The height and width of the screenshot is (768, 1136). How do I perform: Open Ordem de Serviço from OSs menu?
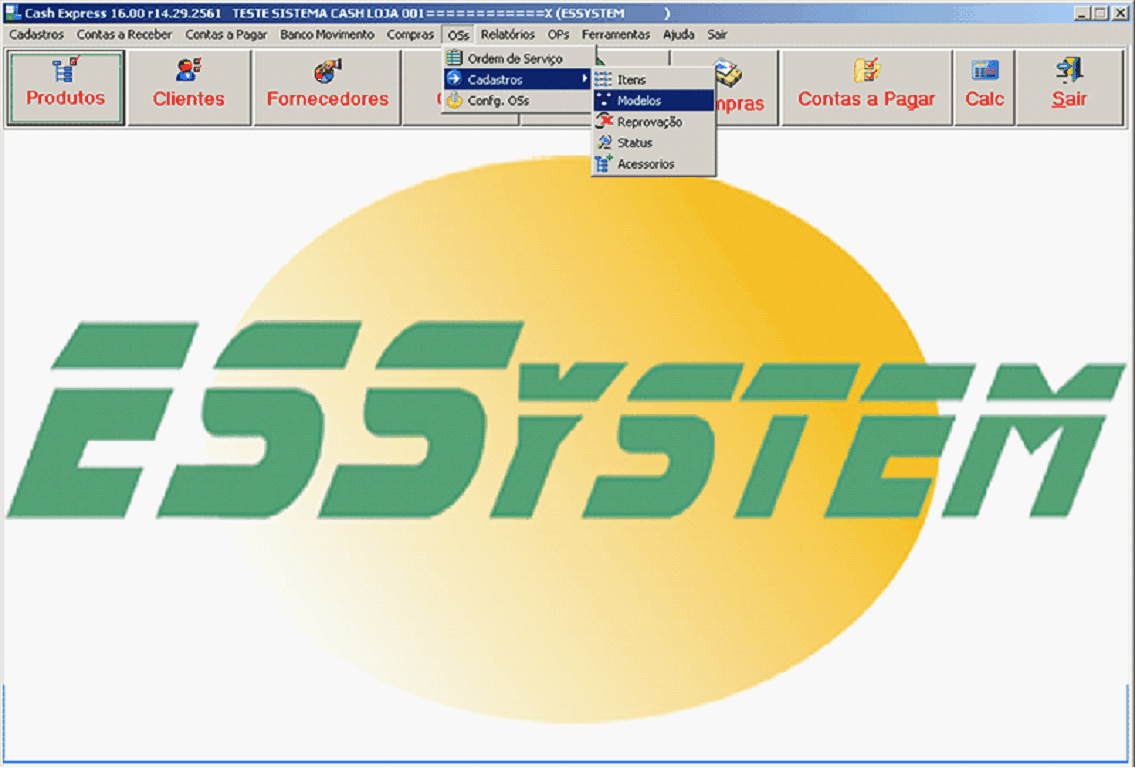(x=515, y=59)
